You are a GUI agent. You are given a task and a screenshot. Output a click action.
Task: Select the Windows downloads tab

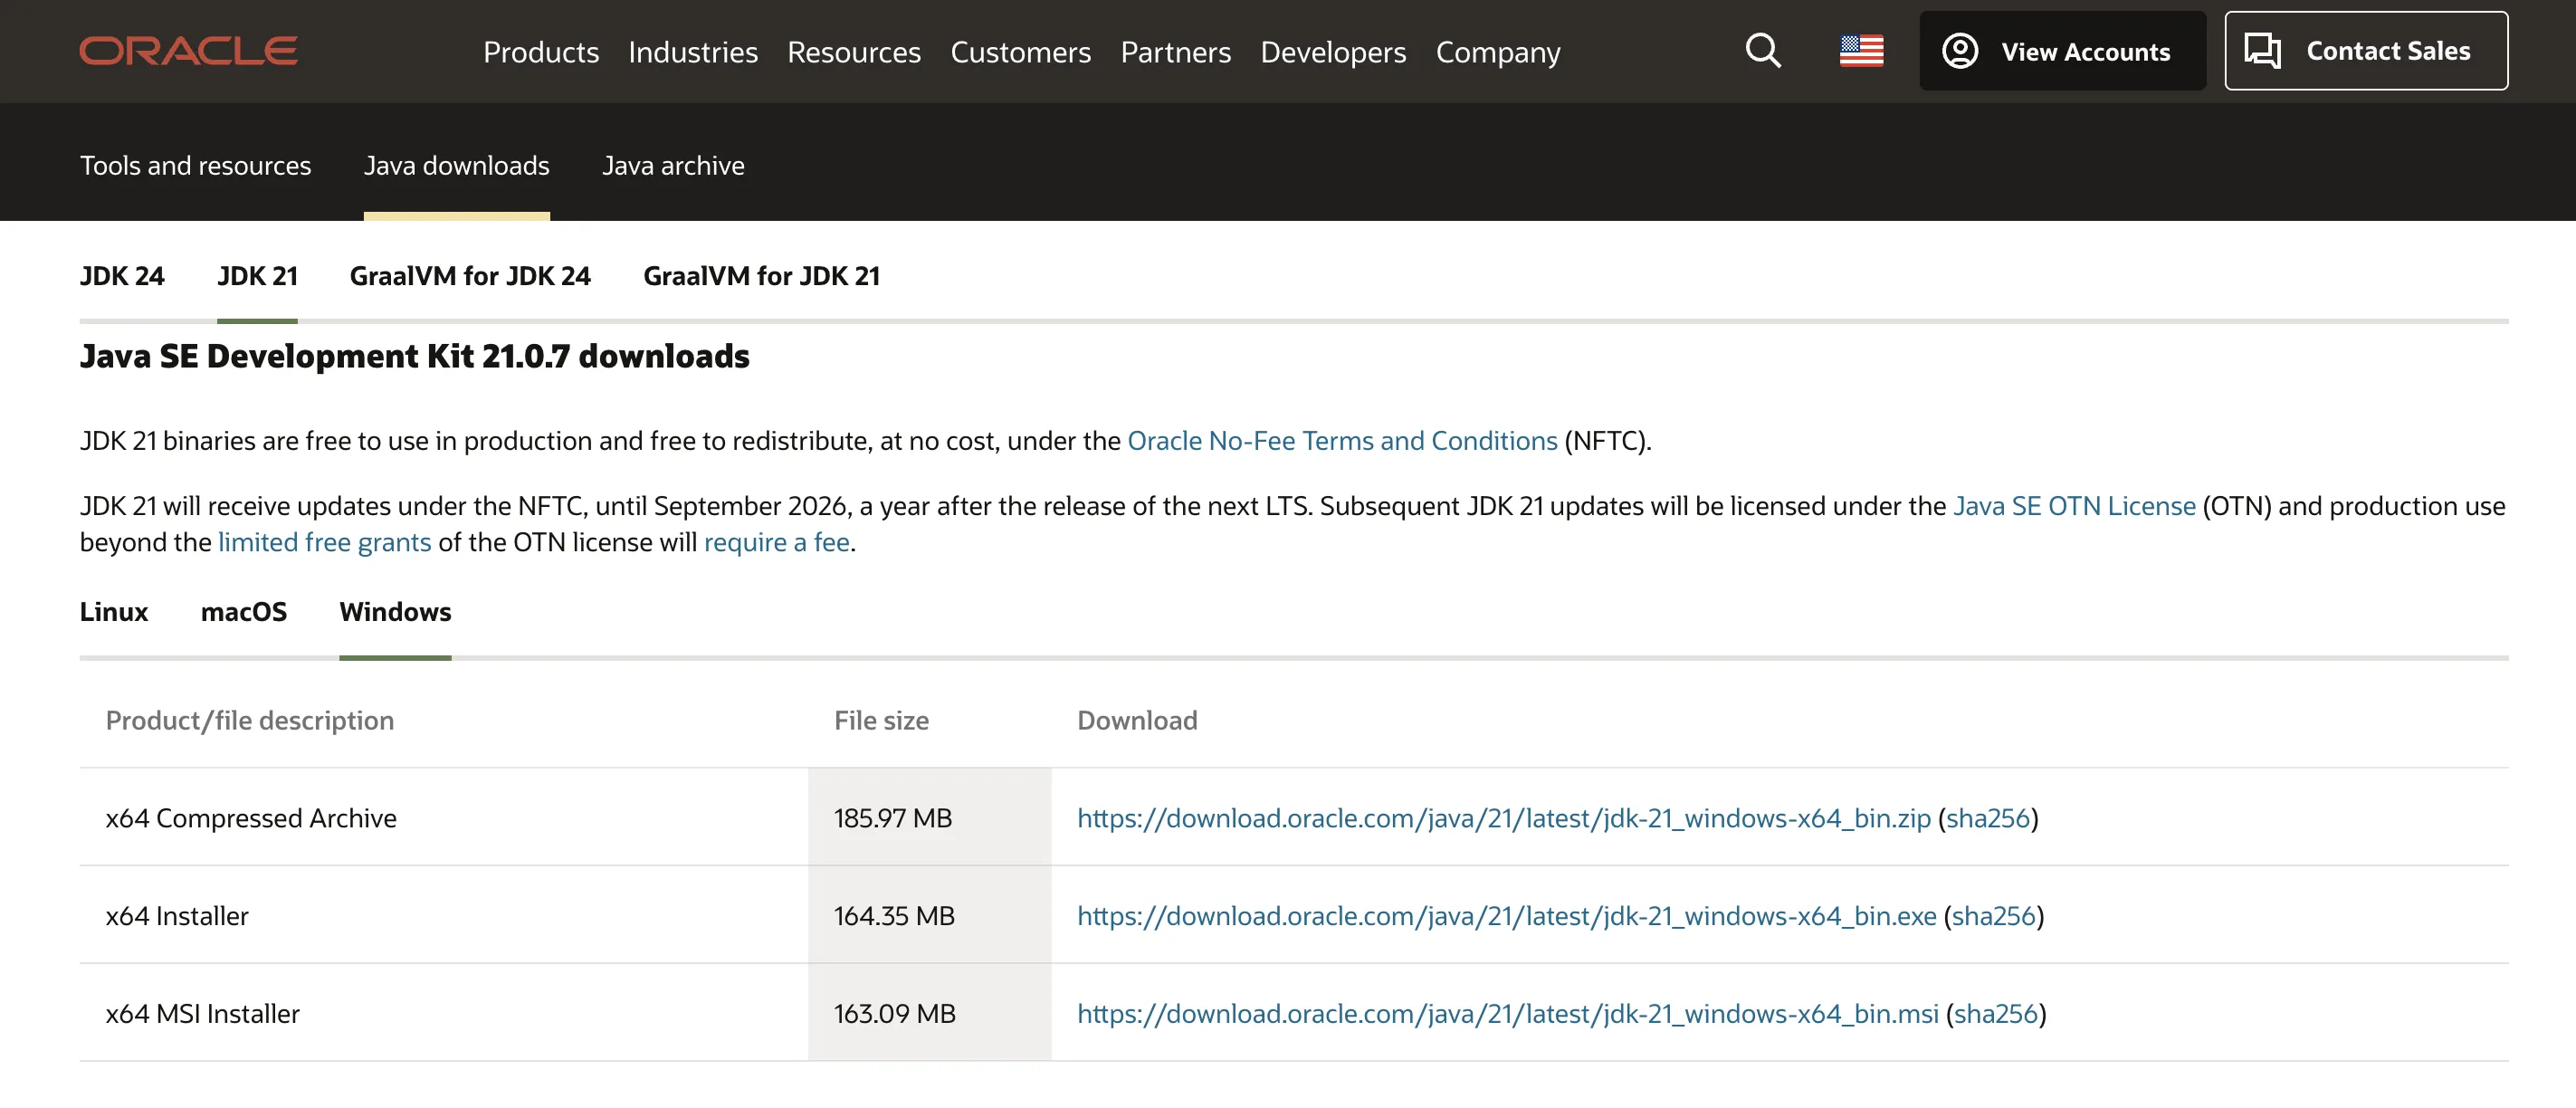(x=395, y=612)
